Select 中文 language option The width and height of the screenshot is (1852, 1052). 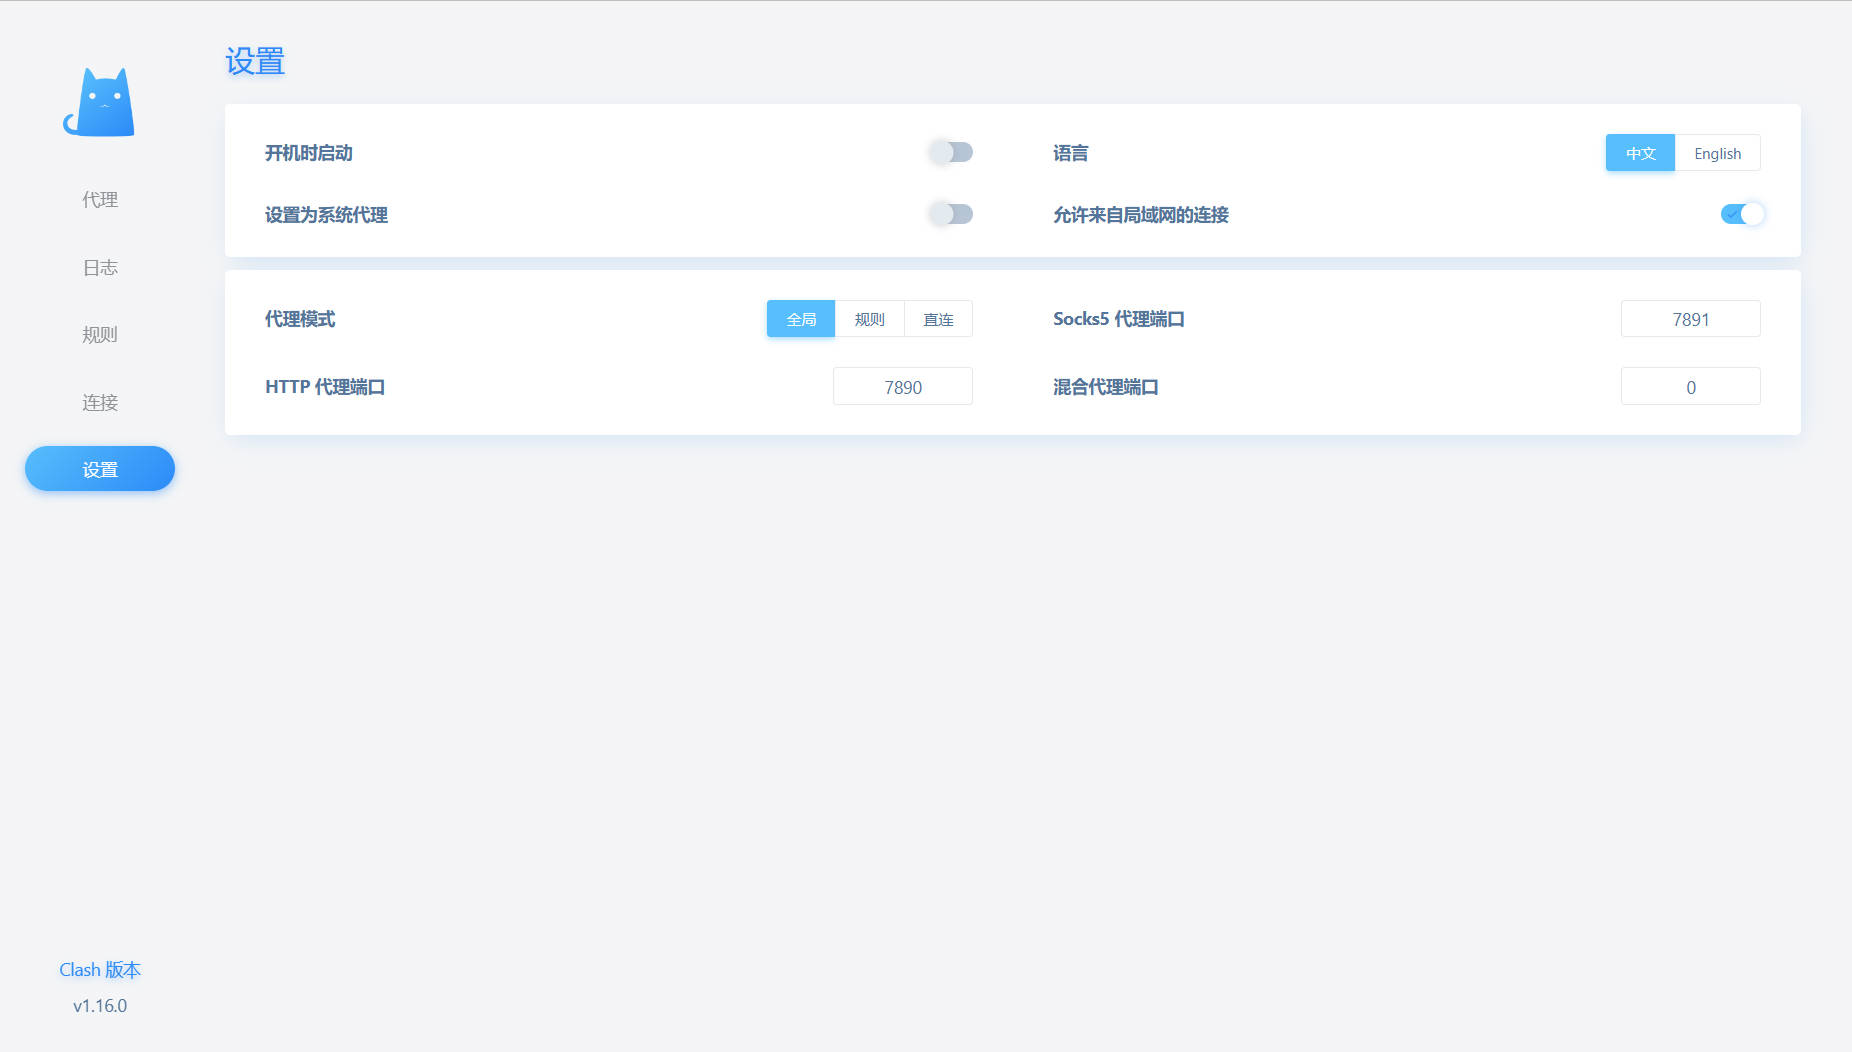click(x=1640, y=153)
